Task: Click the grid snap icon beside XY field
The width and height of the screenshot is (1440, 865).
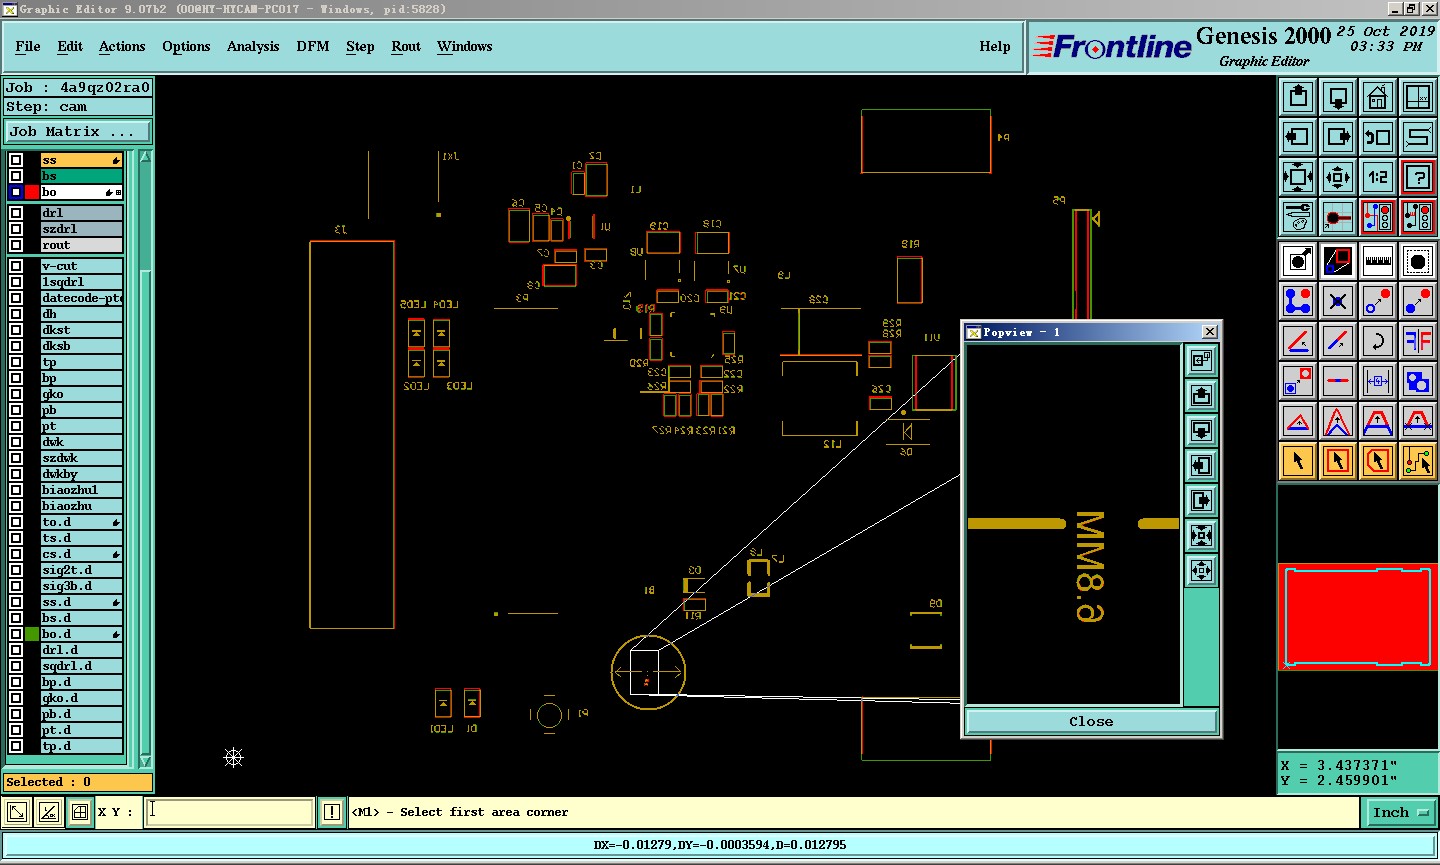Action: click(x=80, y=812)
